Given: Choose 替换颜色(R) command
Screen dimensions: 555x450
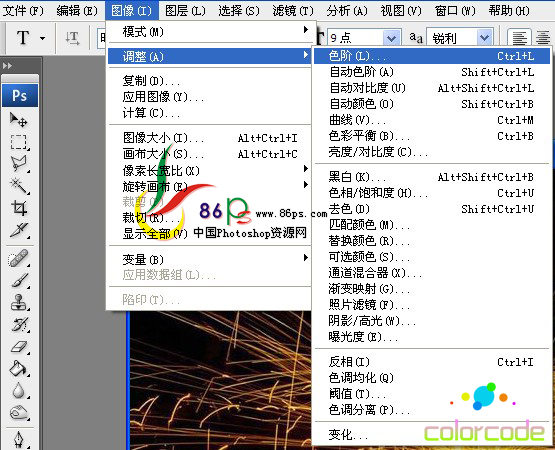Looking at the screenshot, I should click(x=431, y=241).
